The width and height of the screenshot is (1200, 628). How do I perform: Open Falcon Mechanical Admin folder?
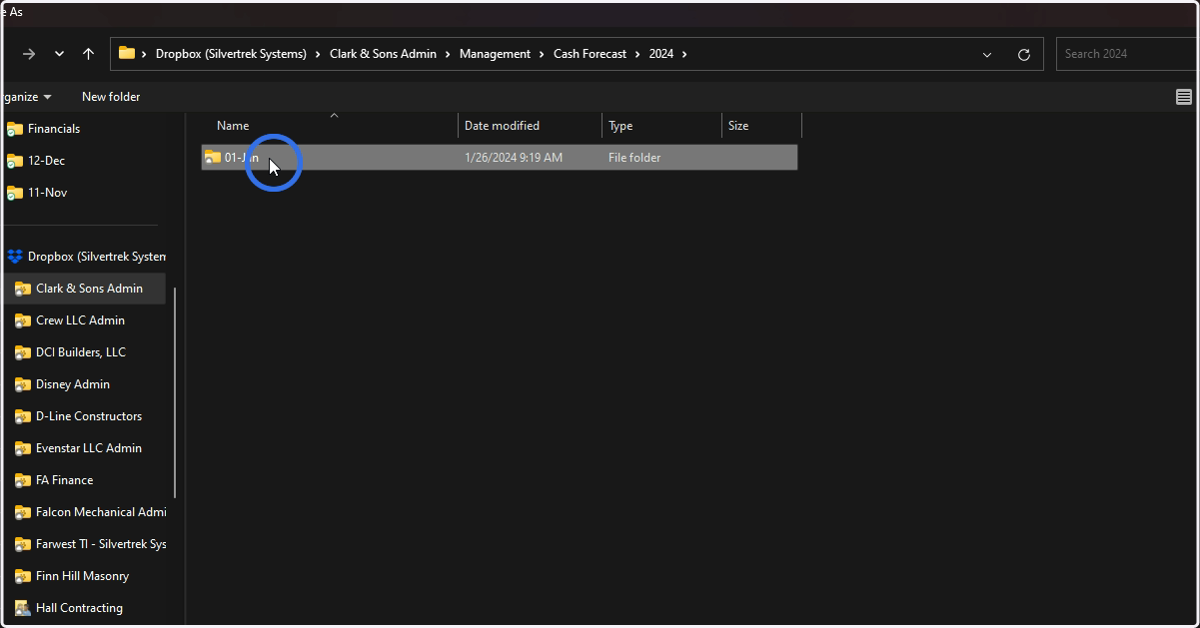click(x=101, y=513)
